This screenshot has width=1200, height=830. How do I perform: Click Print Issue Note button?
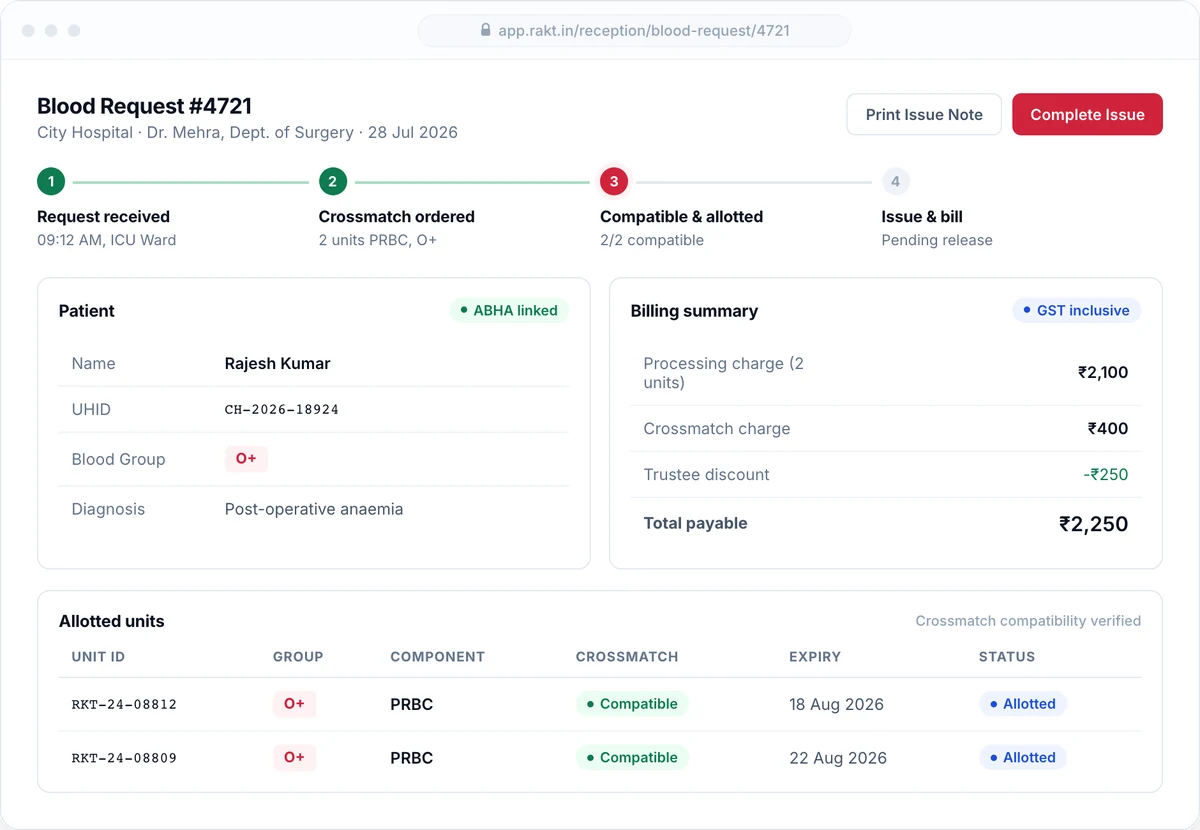tap(924, 114)
